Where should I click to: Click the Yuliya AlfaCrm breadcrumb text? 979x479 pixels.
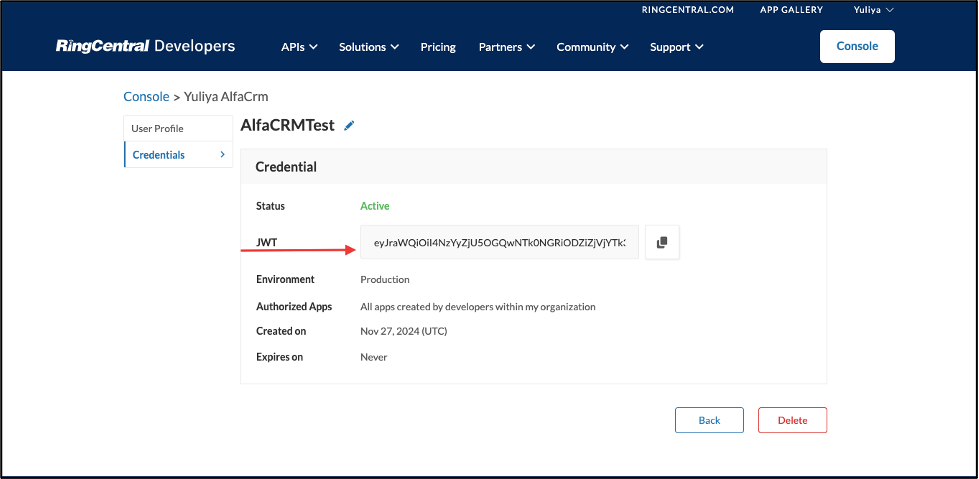[226, 97]
